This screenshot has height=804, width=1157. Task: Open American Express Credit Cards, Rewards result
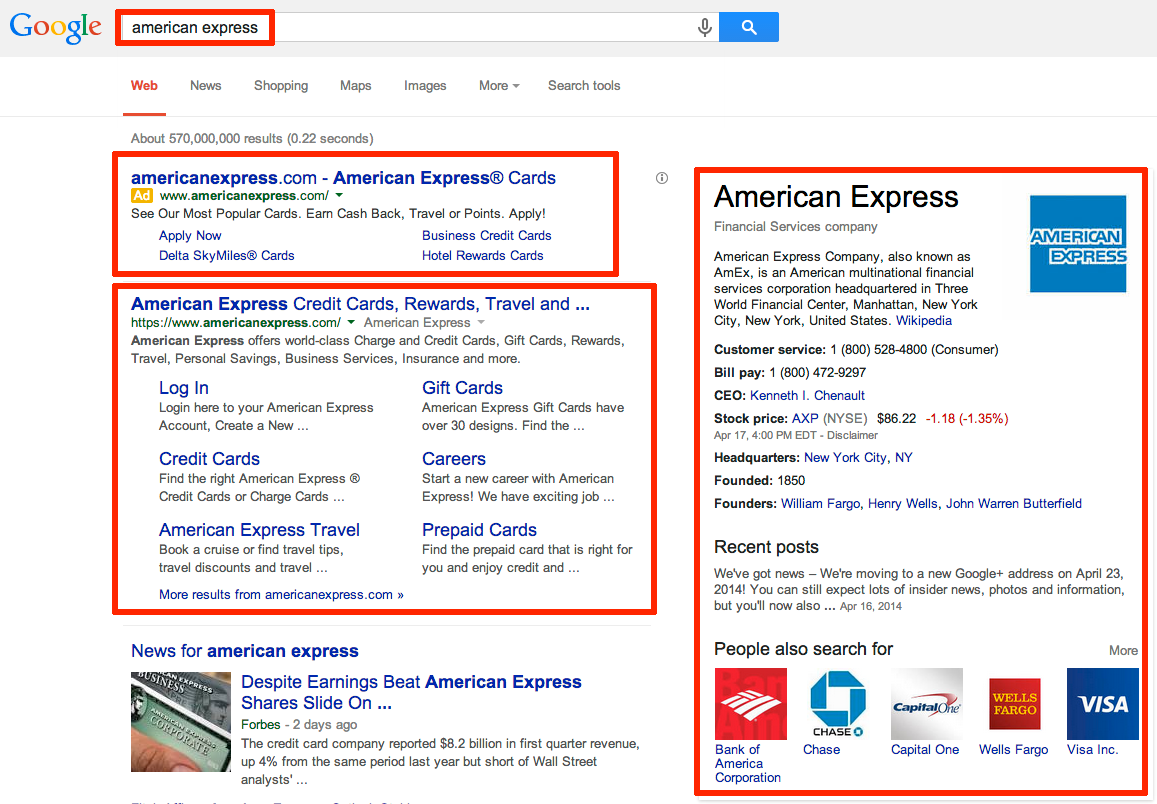(x=360, y=304)
